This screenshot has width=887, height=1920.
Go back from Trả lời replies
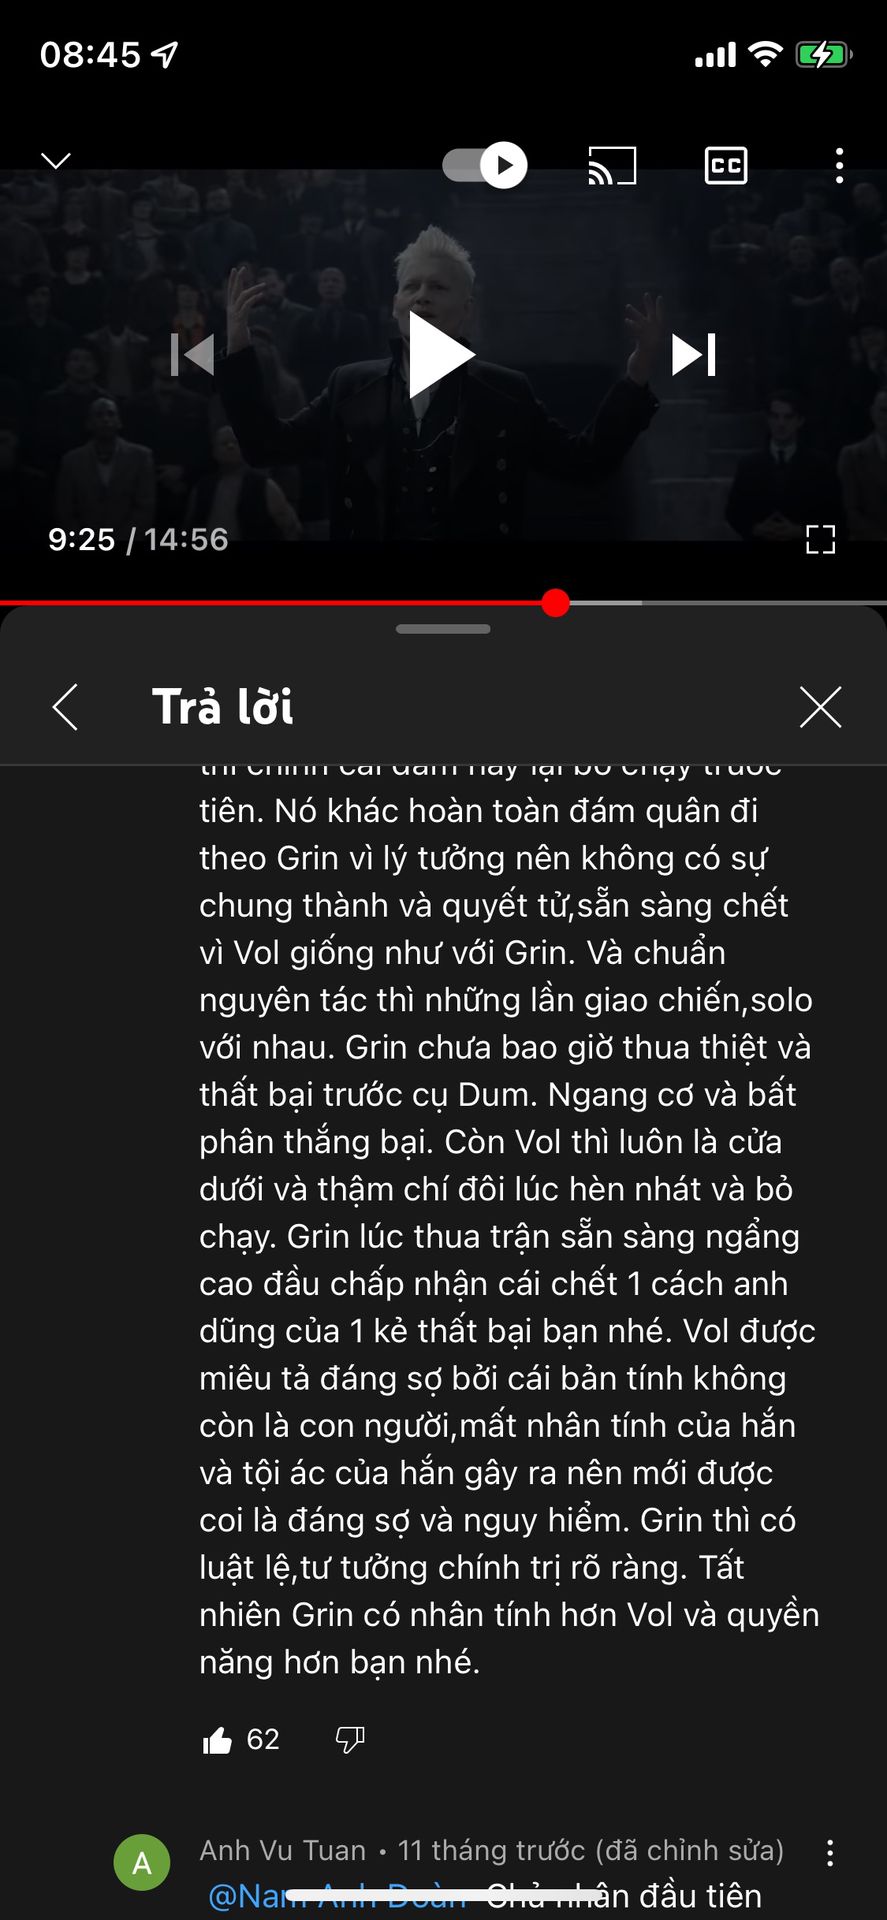pos(65,707)
